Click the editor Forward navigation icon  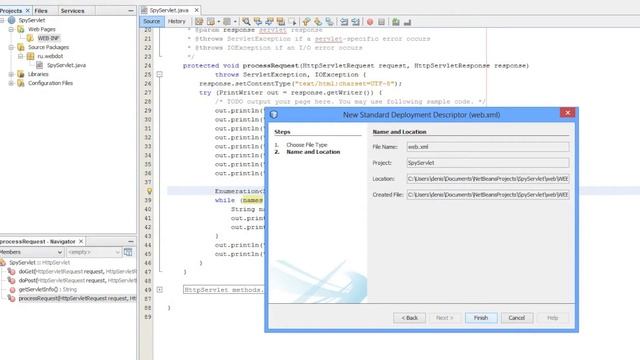[227, 22]
